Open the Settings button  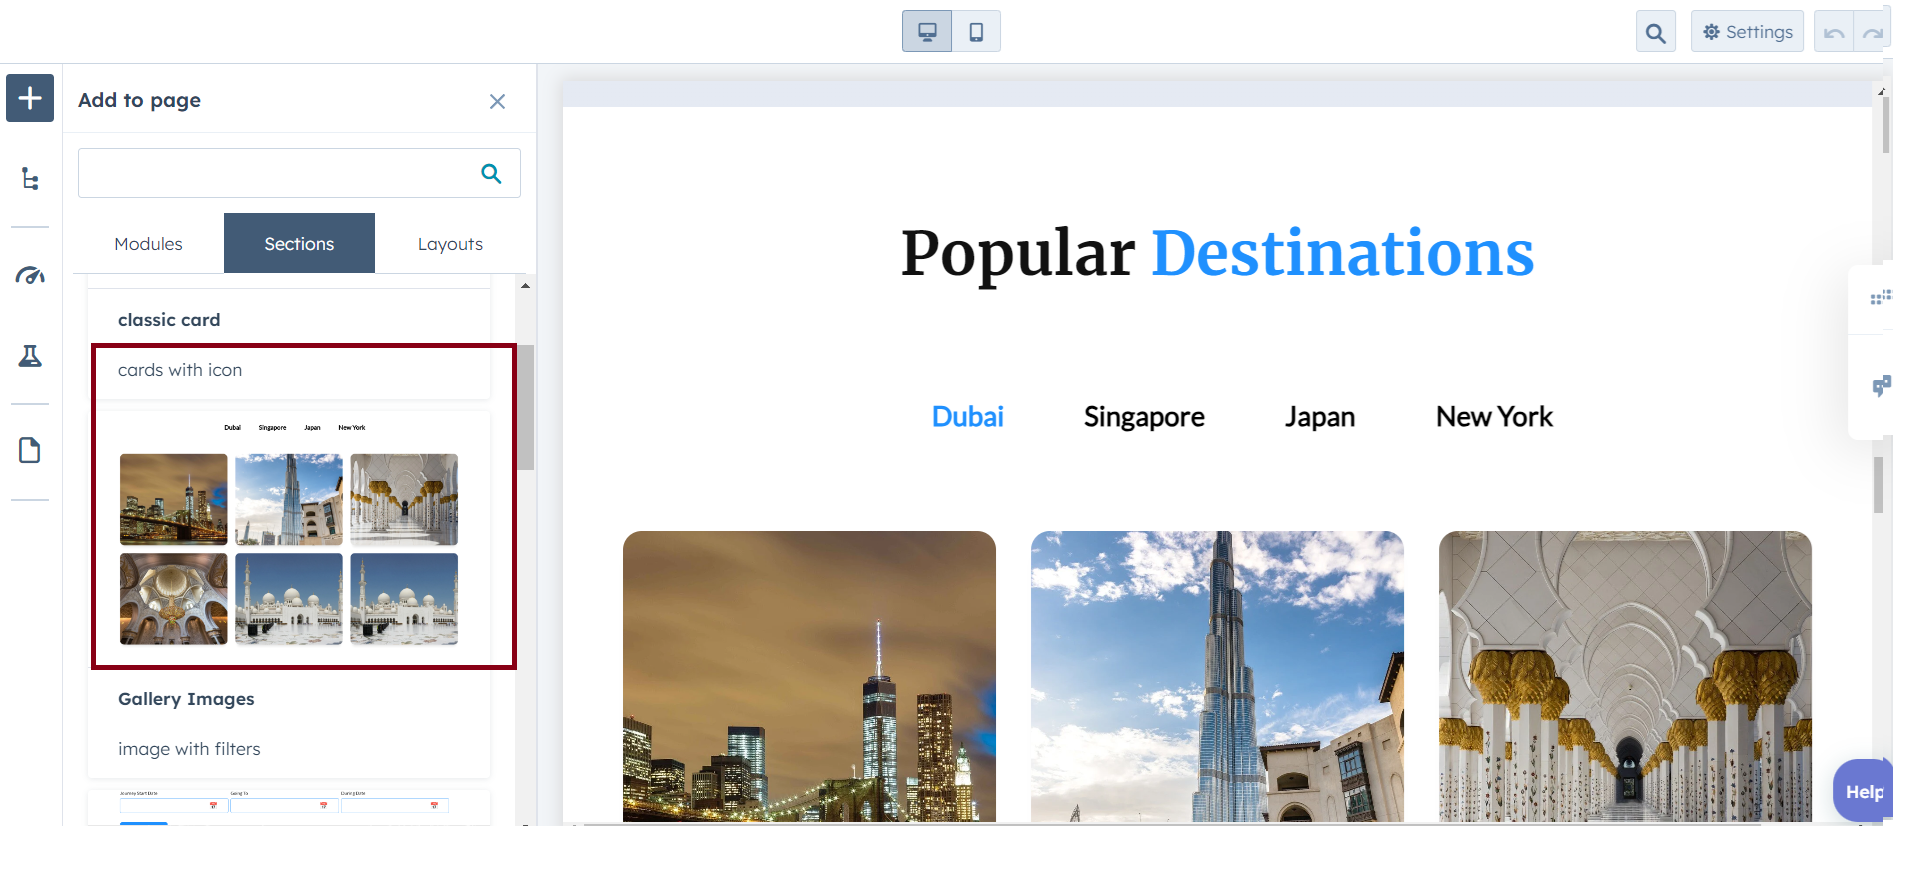(1747, 32)
